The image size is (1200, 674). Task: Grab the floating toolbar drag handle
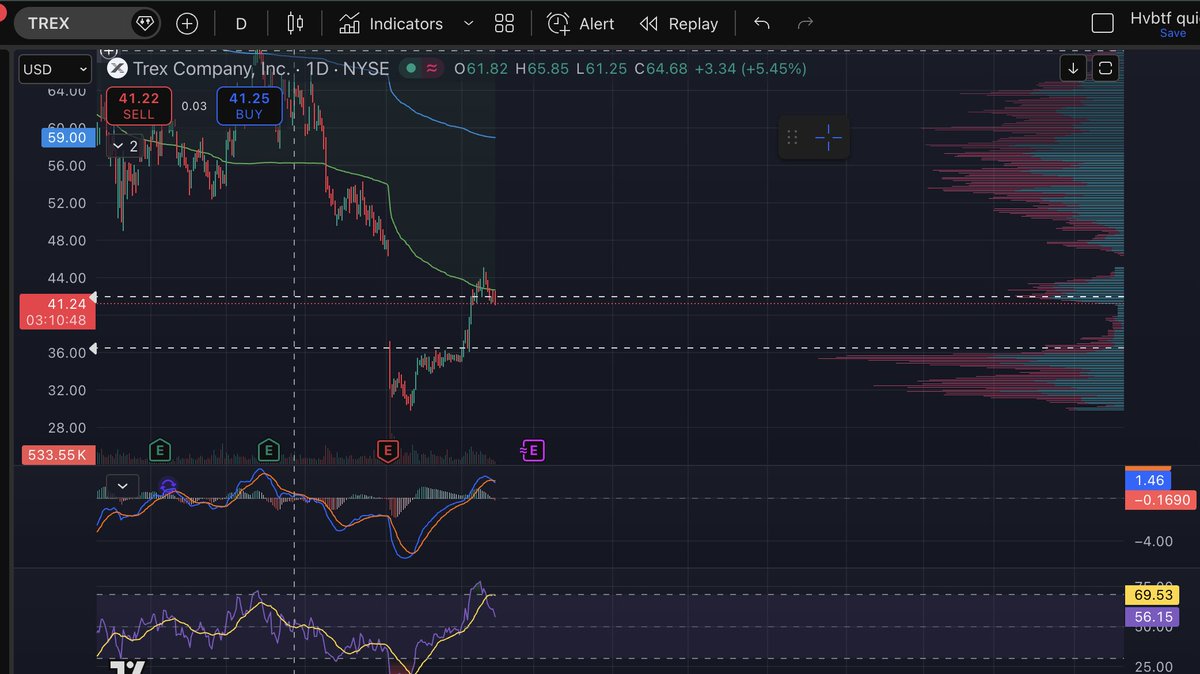(793, 137)
